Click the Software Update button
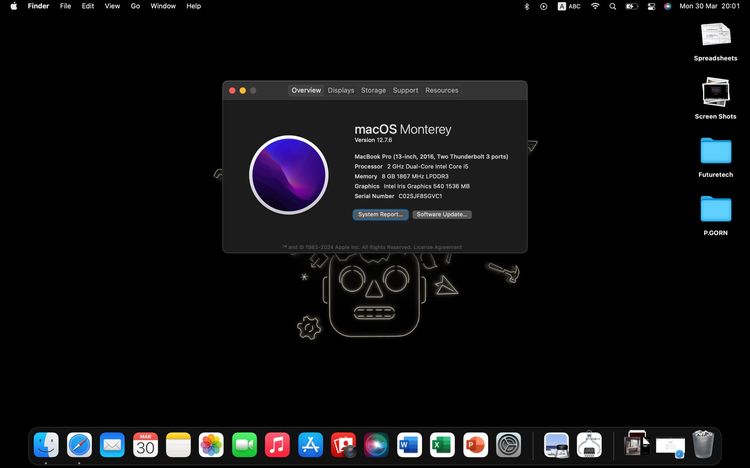The image size is (750, 468). [442, 214]
